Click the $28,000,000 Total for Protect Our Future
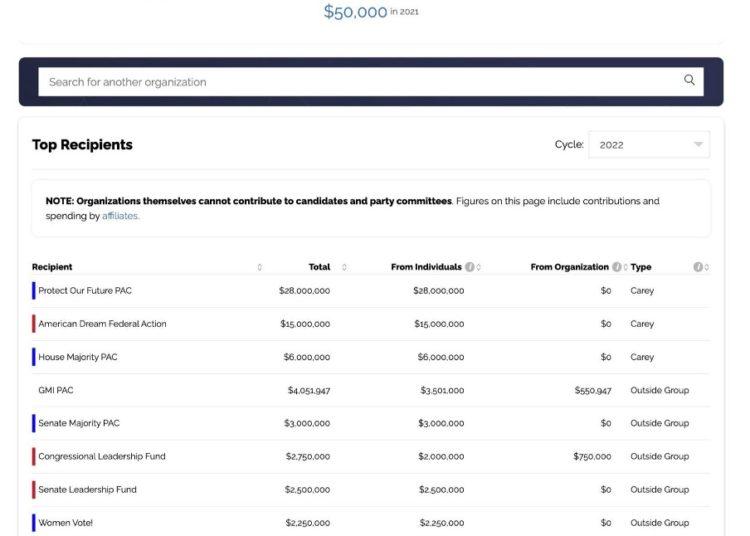 [x=304, y=291]
